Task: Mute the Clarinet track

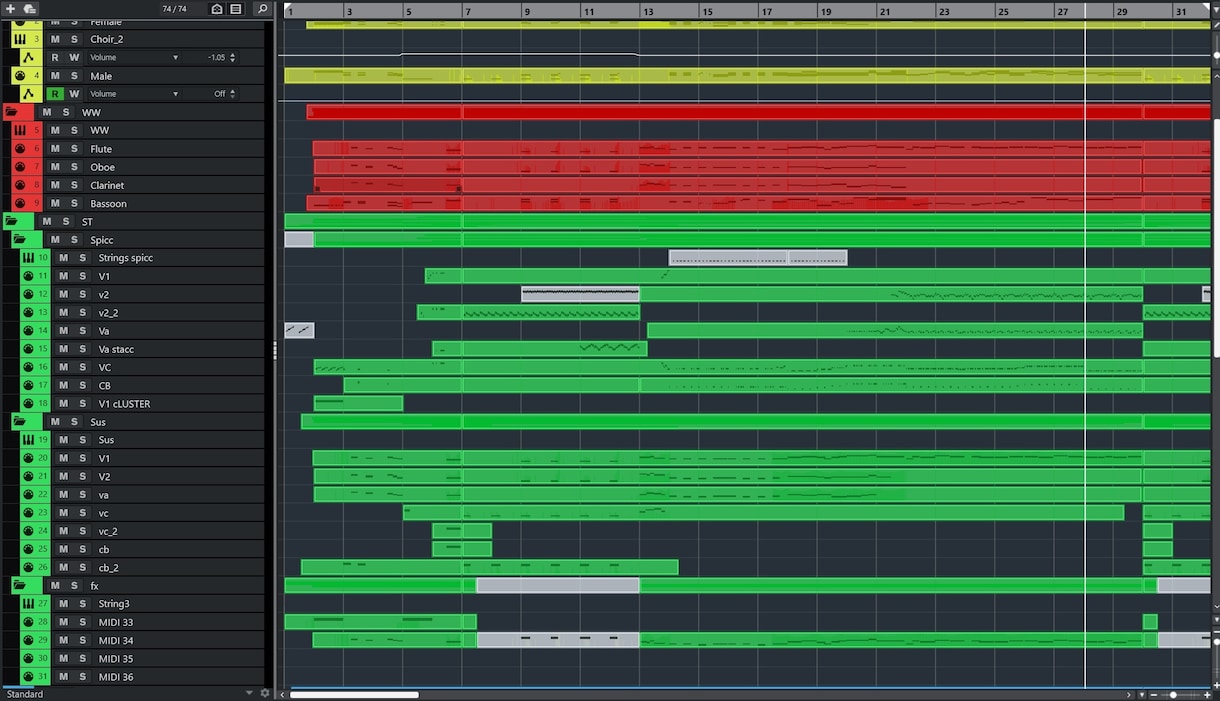Action: point(55,185)
